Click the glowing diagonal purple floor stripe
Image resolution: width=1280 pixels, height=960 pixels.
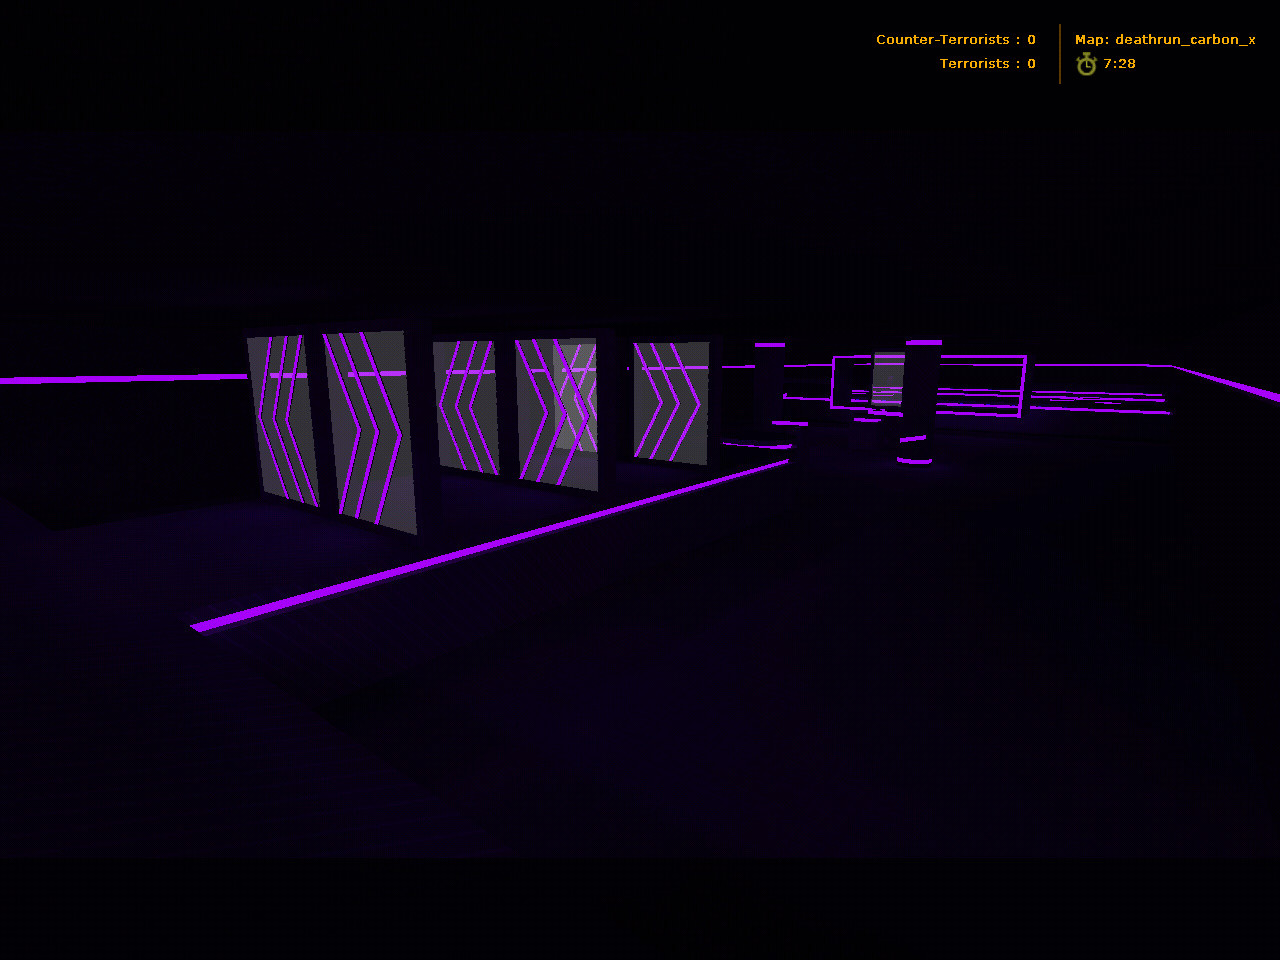[x=490, y=545]
